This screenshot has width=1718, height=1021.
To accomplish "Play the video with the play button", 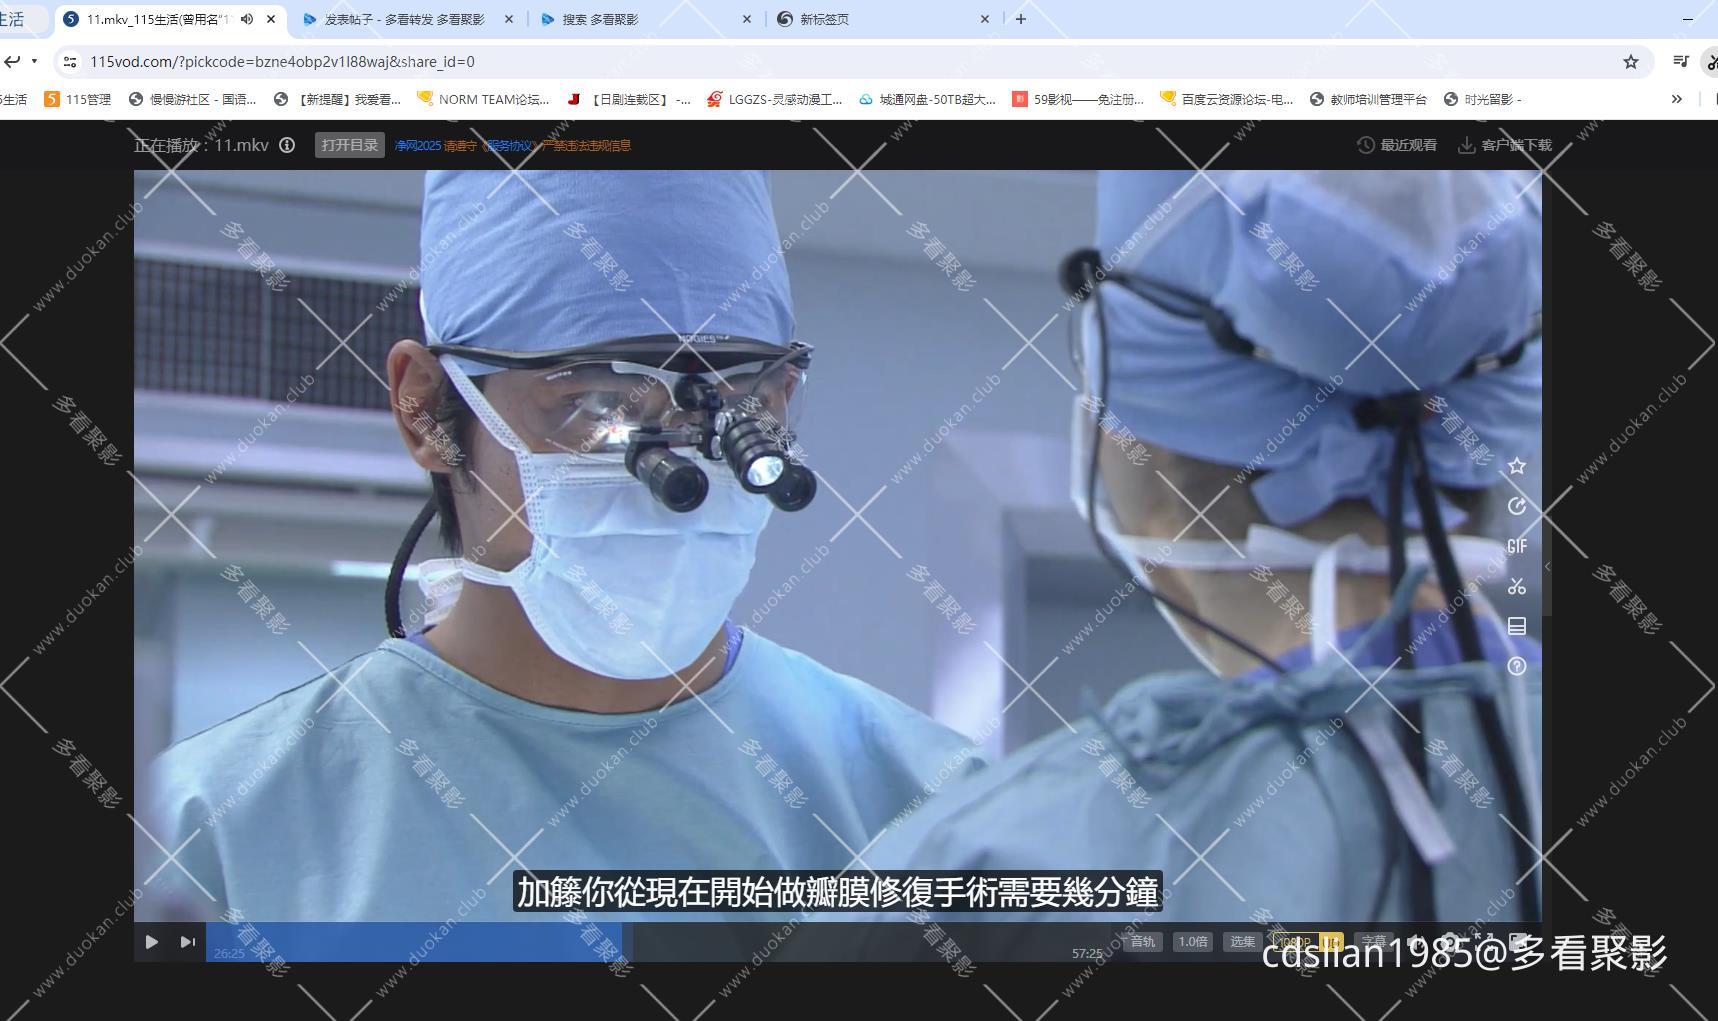I will click(152, 942).
